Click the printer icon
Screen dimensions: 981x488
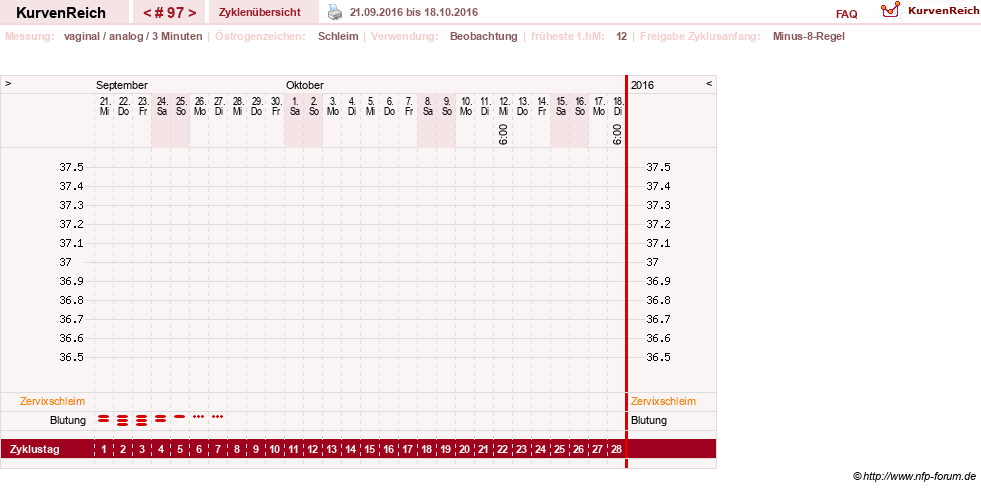(x=336, y=12)
